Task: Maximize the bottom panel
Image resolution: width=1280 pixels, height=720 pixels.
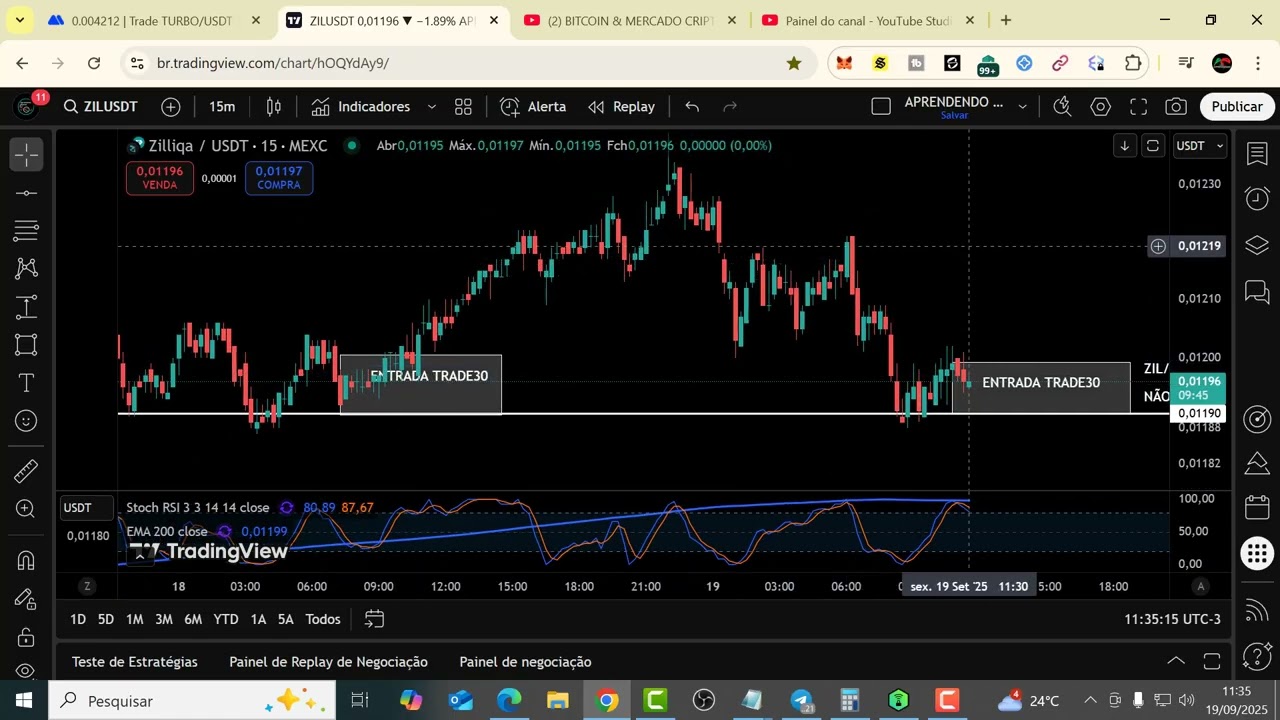Action: click(1212, 661)
